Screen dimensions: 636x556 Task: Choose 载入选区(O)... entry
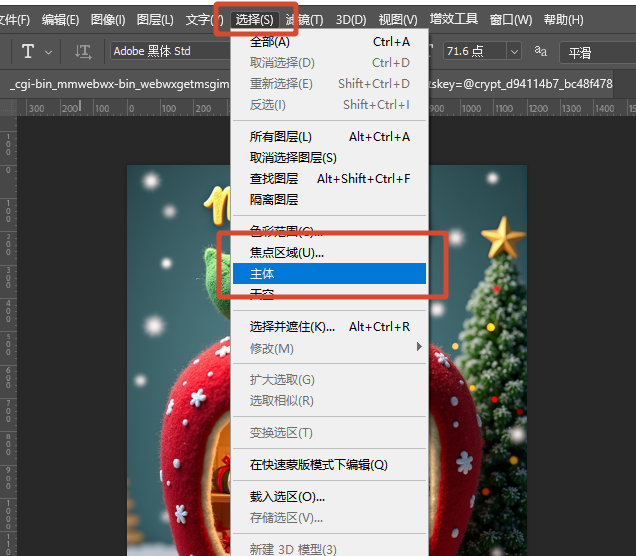(329, 497)
